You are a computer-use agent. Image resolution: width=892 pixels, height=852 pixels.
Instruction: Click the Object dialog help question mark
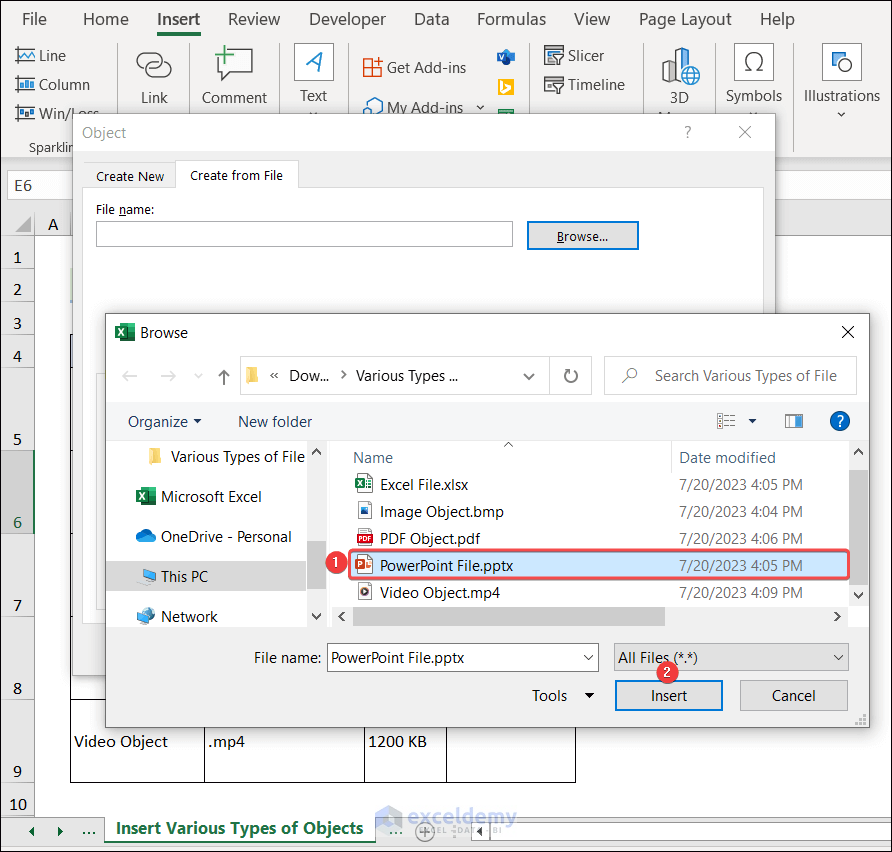coord(688,133)
